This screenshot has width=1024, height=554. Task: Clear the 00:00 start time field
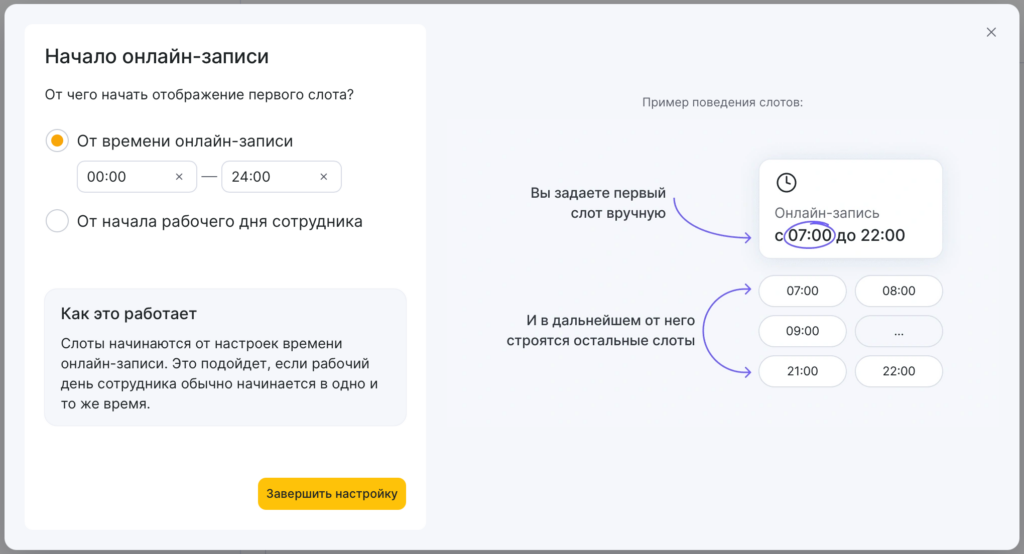tap(179, 177)
